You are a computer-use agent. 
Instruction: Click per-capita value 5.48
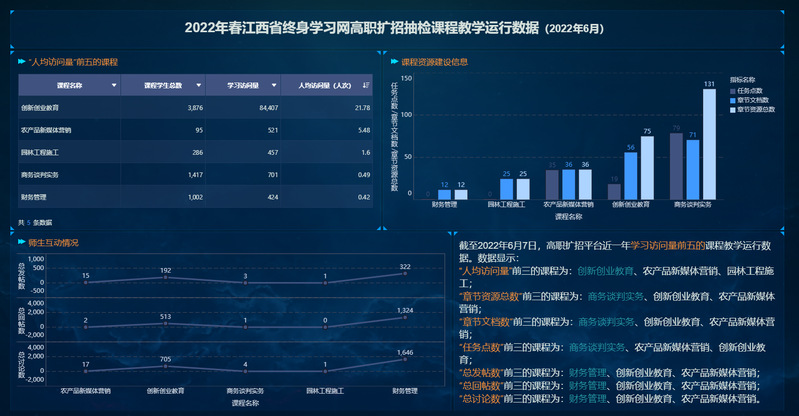(x=364, y=130)
